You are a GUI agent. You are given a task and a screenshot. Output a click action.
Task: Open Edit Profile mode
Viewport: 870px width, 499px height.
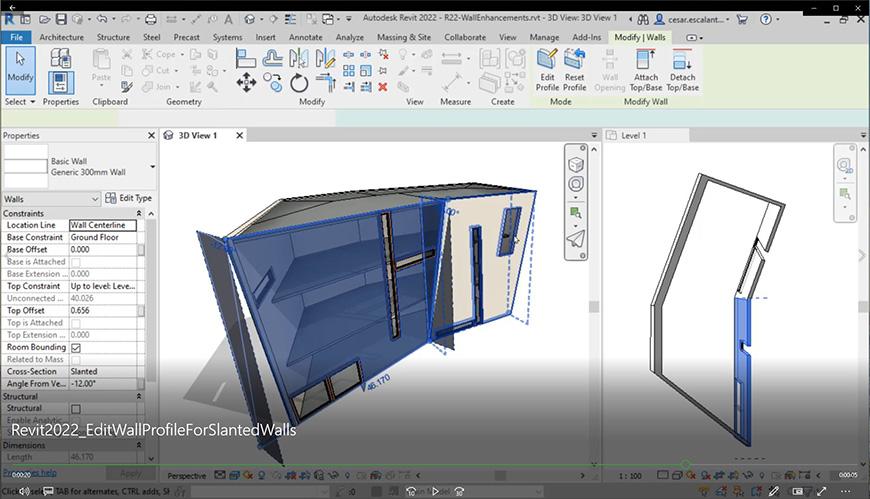tap(547, 70)
